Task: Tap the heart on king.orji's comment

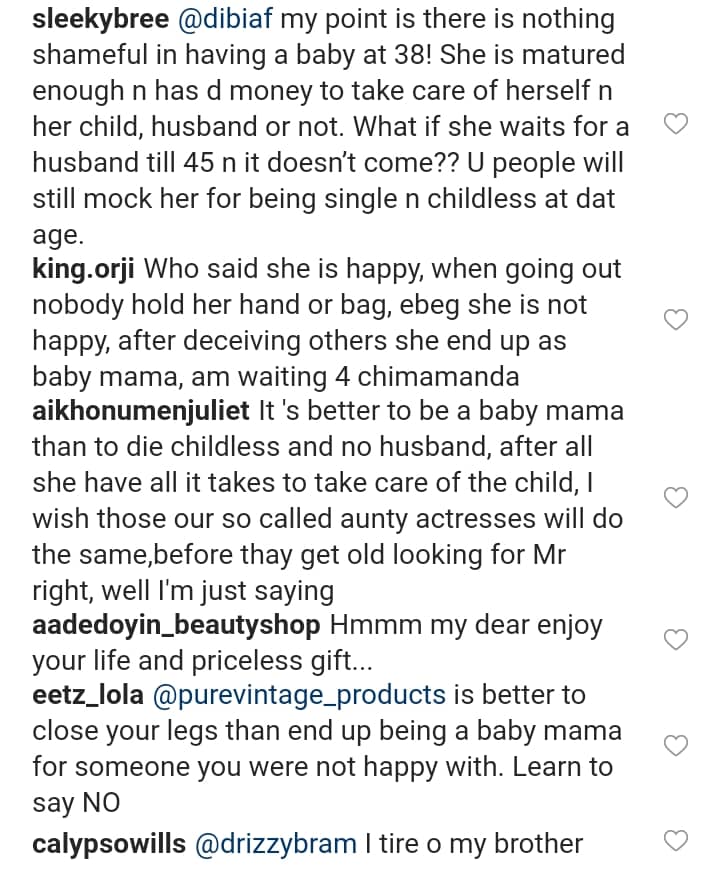Action: click(676, 319)
